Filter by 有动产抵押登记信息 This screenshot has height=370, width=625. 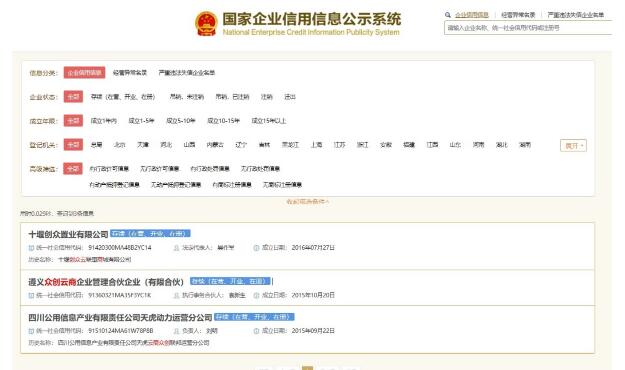[x=114, y=185]
